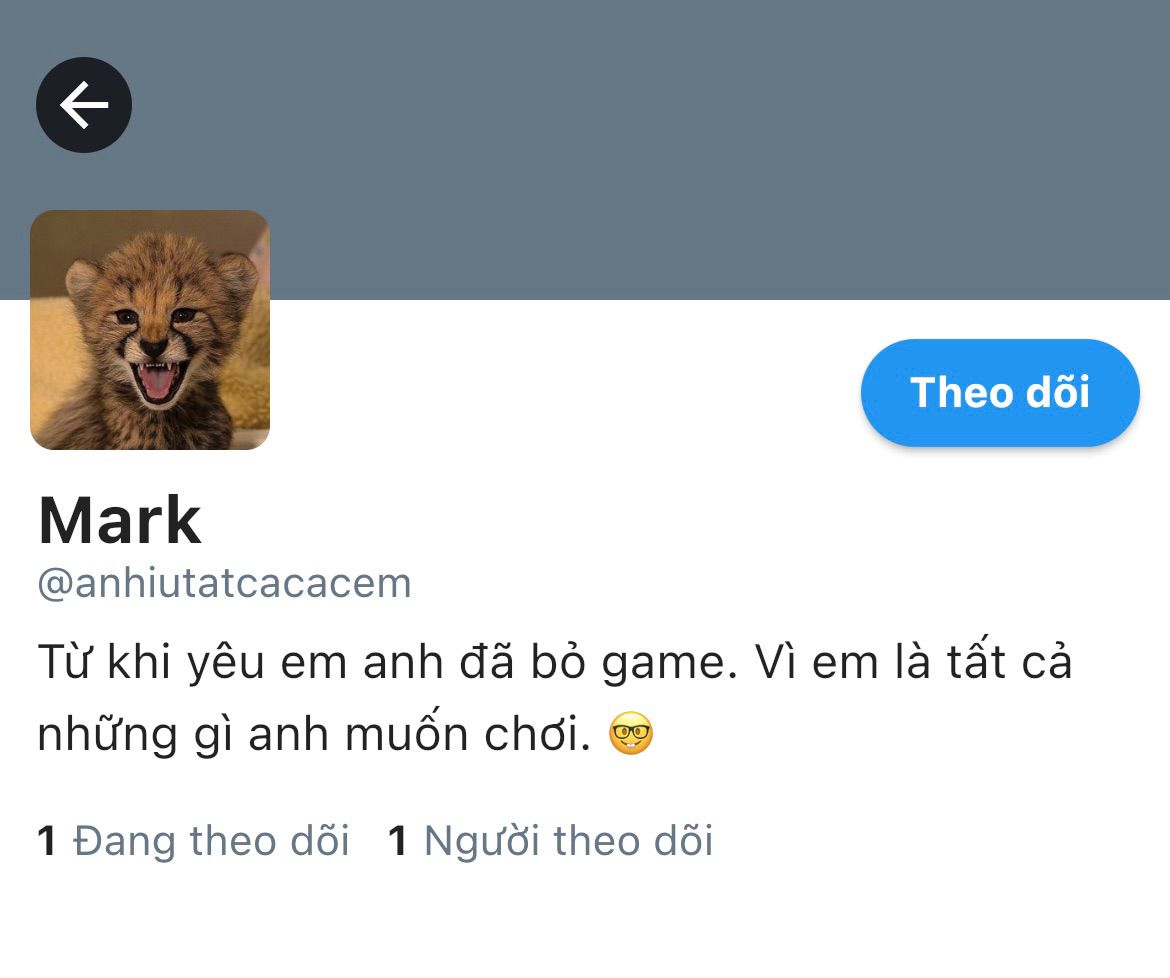Select the display name Mark
The height and width of the screenshot is (978, 1170).
[x=119, y=521]
